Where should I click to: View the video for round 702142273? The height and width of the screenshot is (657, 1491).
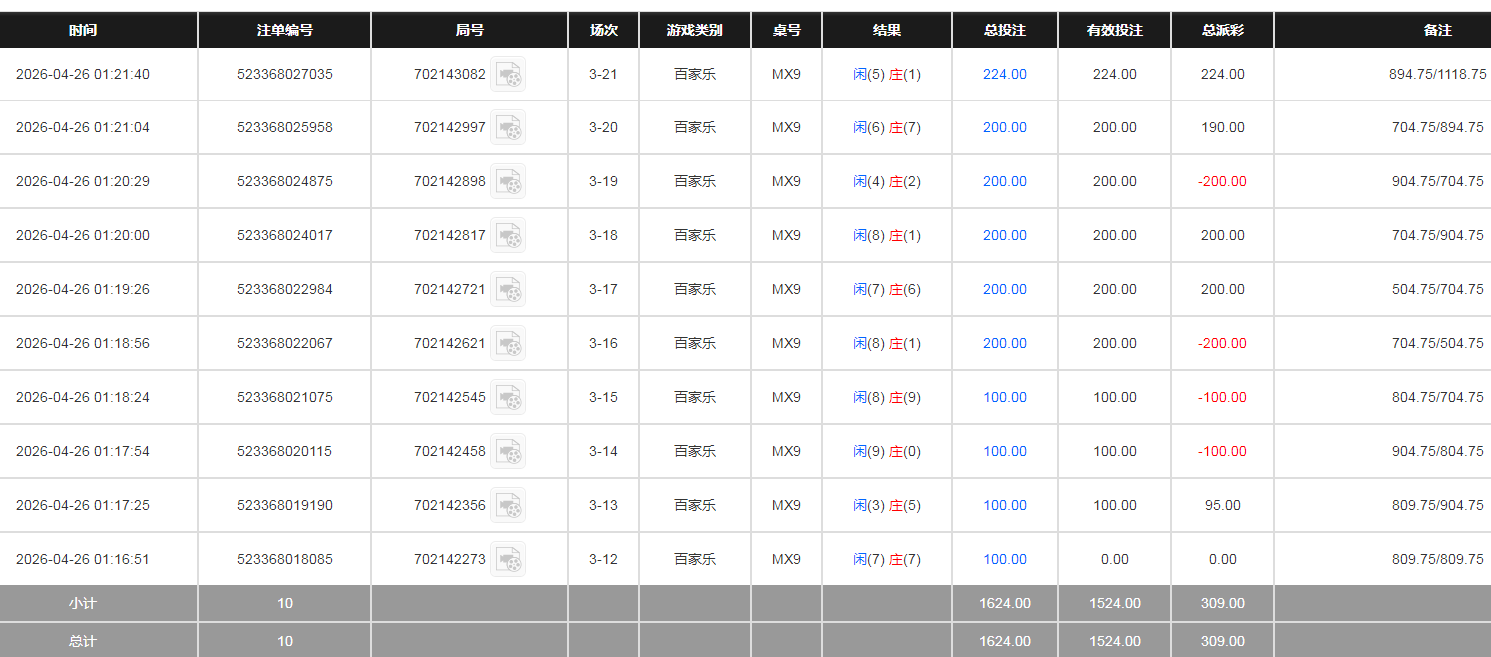click(x=509, y=559)
